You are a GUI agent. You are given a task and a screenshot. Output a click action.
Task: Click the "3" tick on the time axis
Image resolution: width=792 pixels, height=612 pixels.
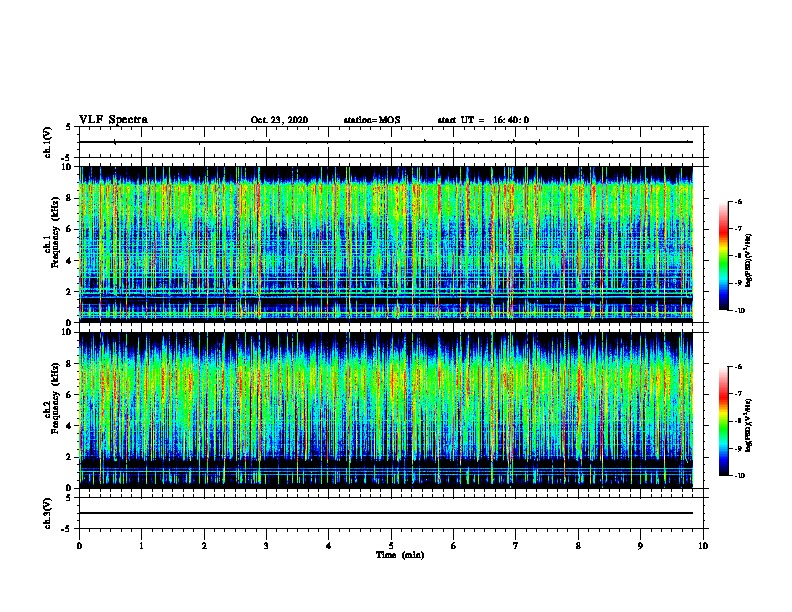(x=266, y=546)
